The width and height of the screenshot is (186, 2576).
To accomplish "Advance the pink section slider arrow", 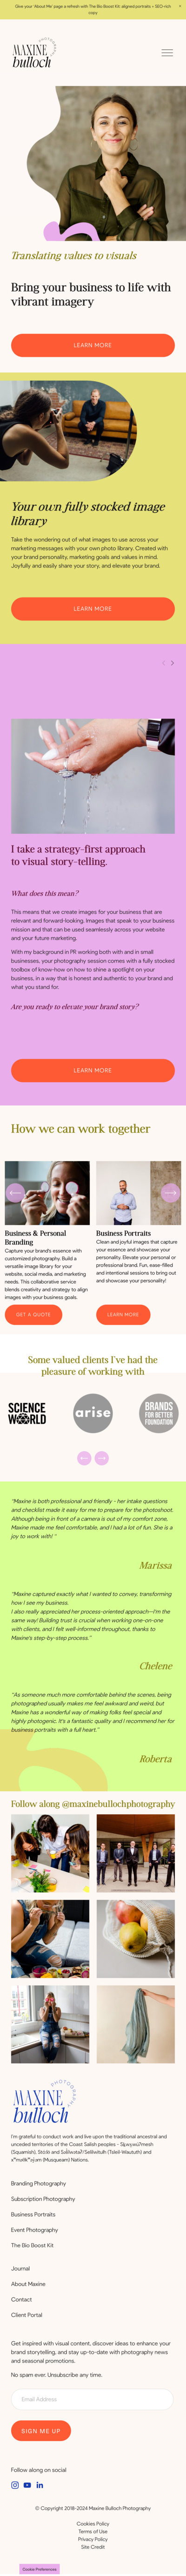I will (172, 663).
